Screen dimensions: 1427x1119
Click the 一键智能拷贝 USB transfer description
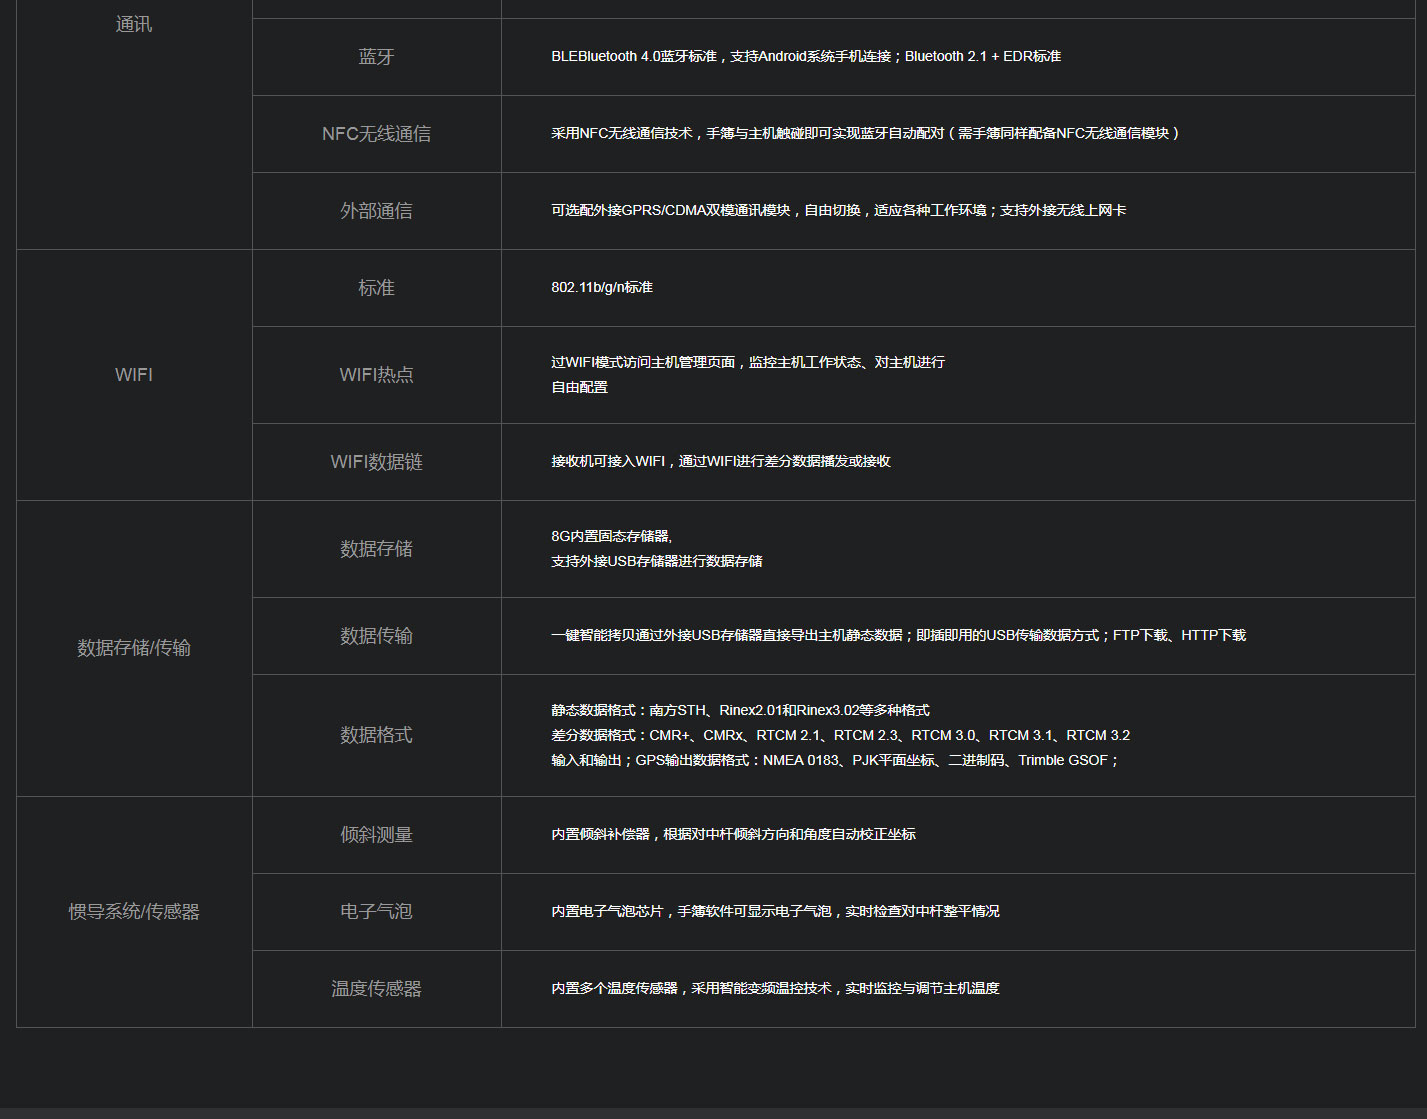[899, 635]
